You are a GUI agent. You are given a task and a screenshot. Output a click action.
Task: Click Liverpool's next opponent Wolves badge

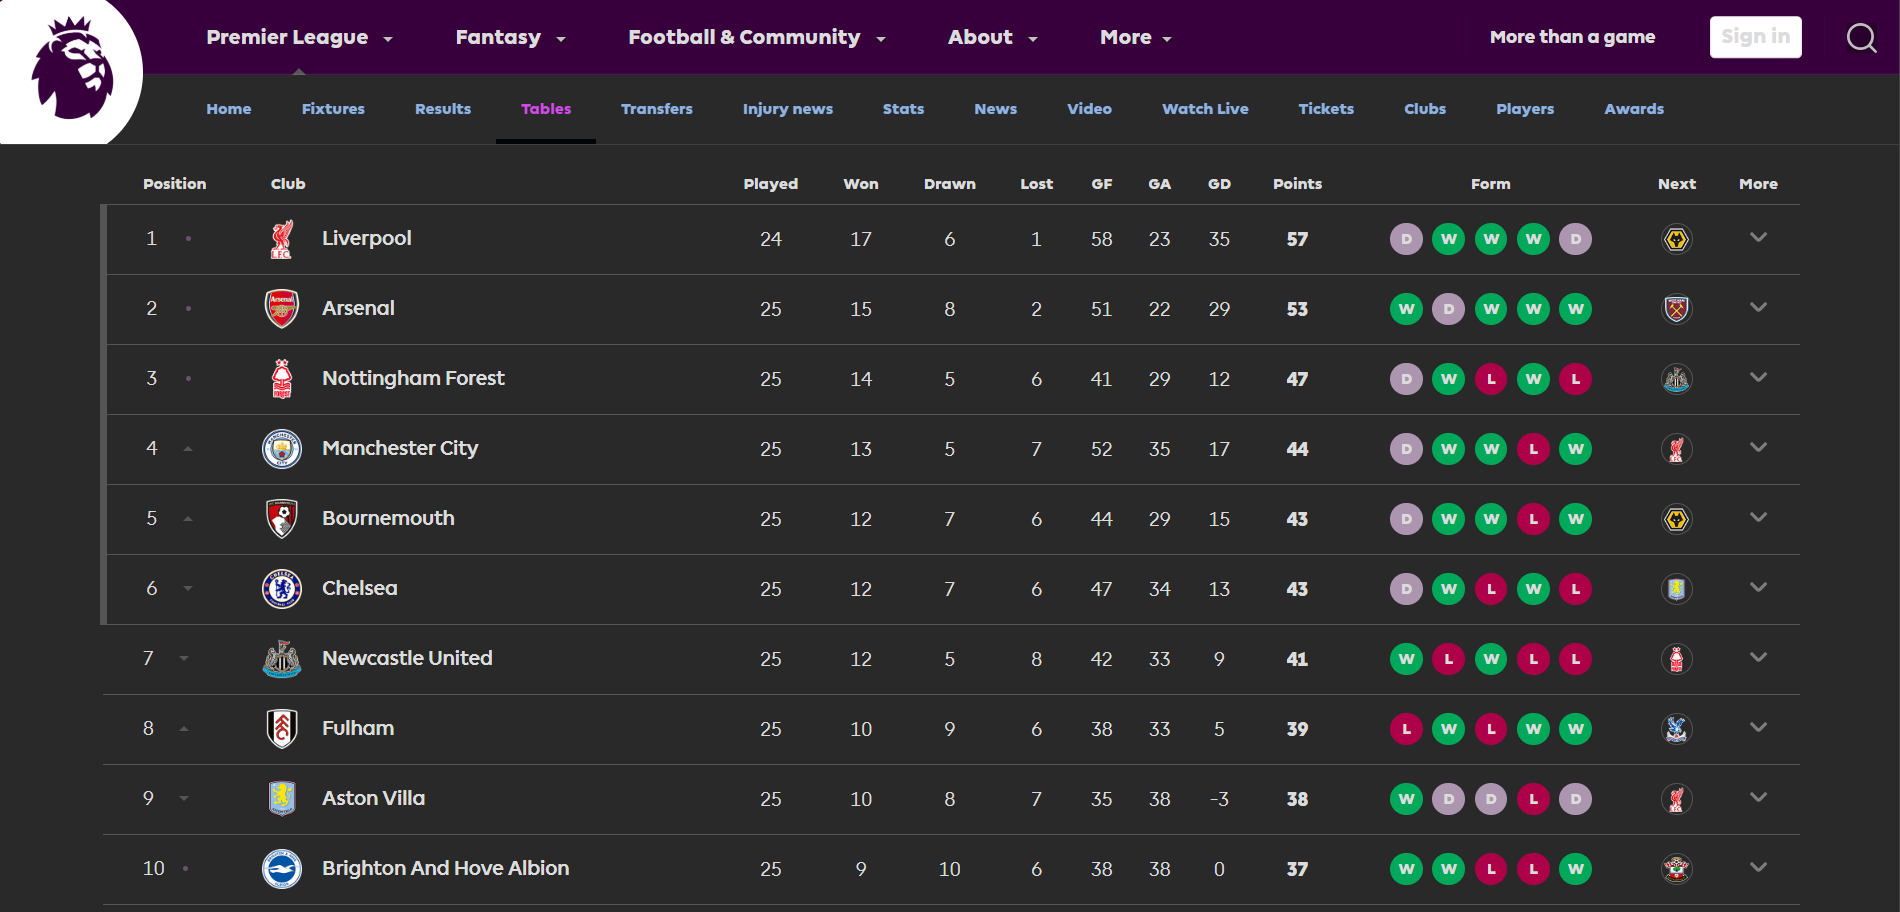pos(1676,239)
